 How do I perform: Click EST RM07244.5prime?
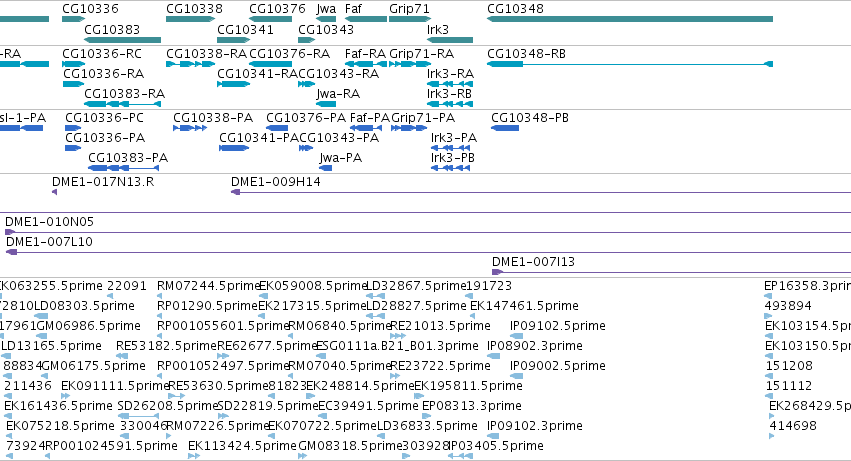tap(209, 286)
